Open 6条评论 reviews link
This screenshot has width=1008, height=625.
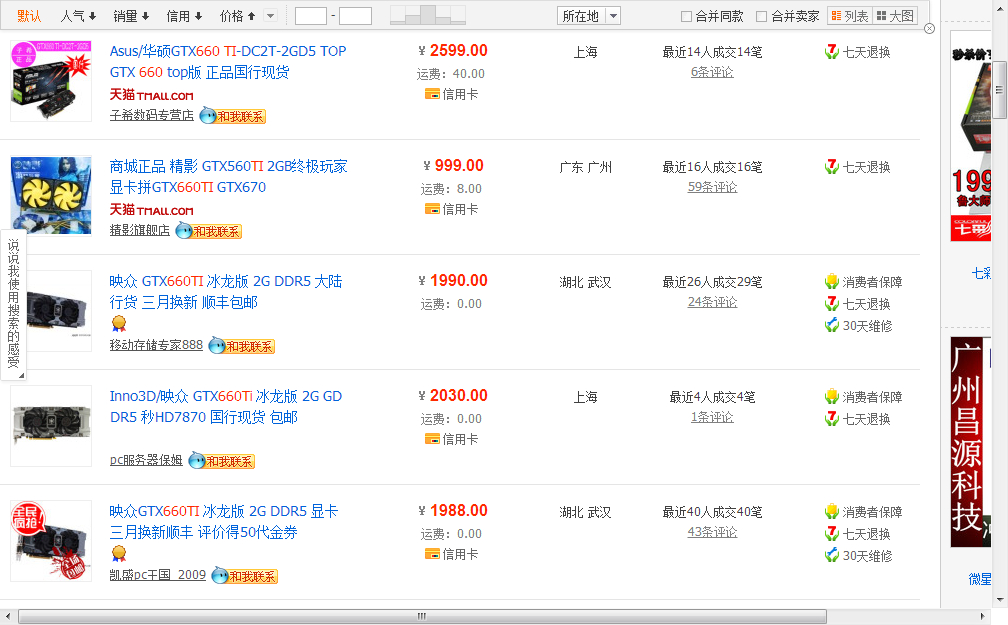(x=712, y=72)
